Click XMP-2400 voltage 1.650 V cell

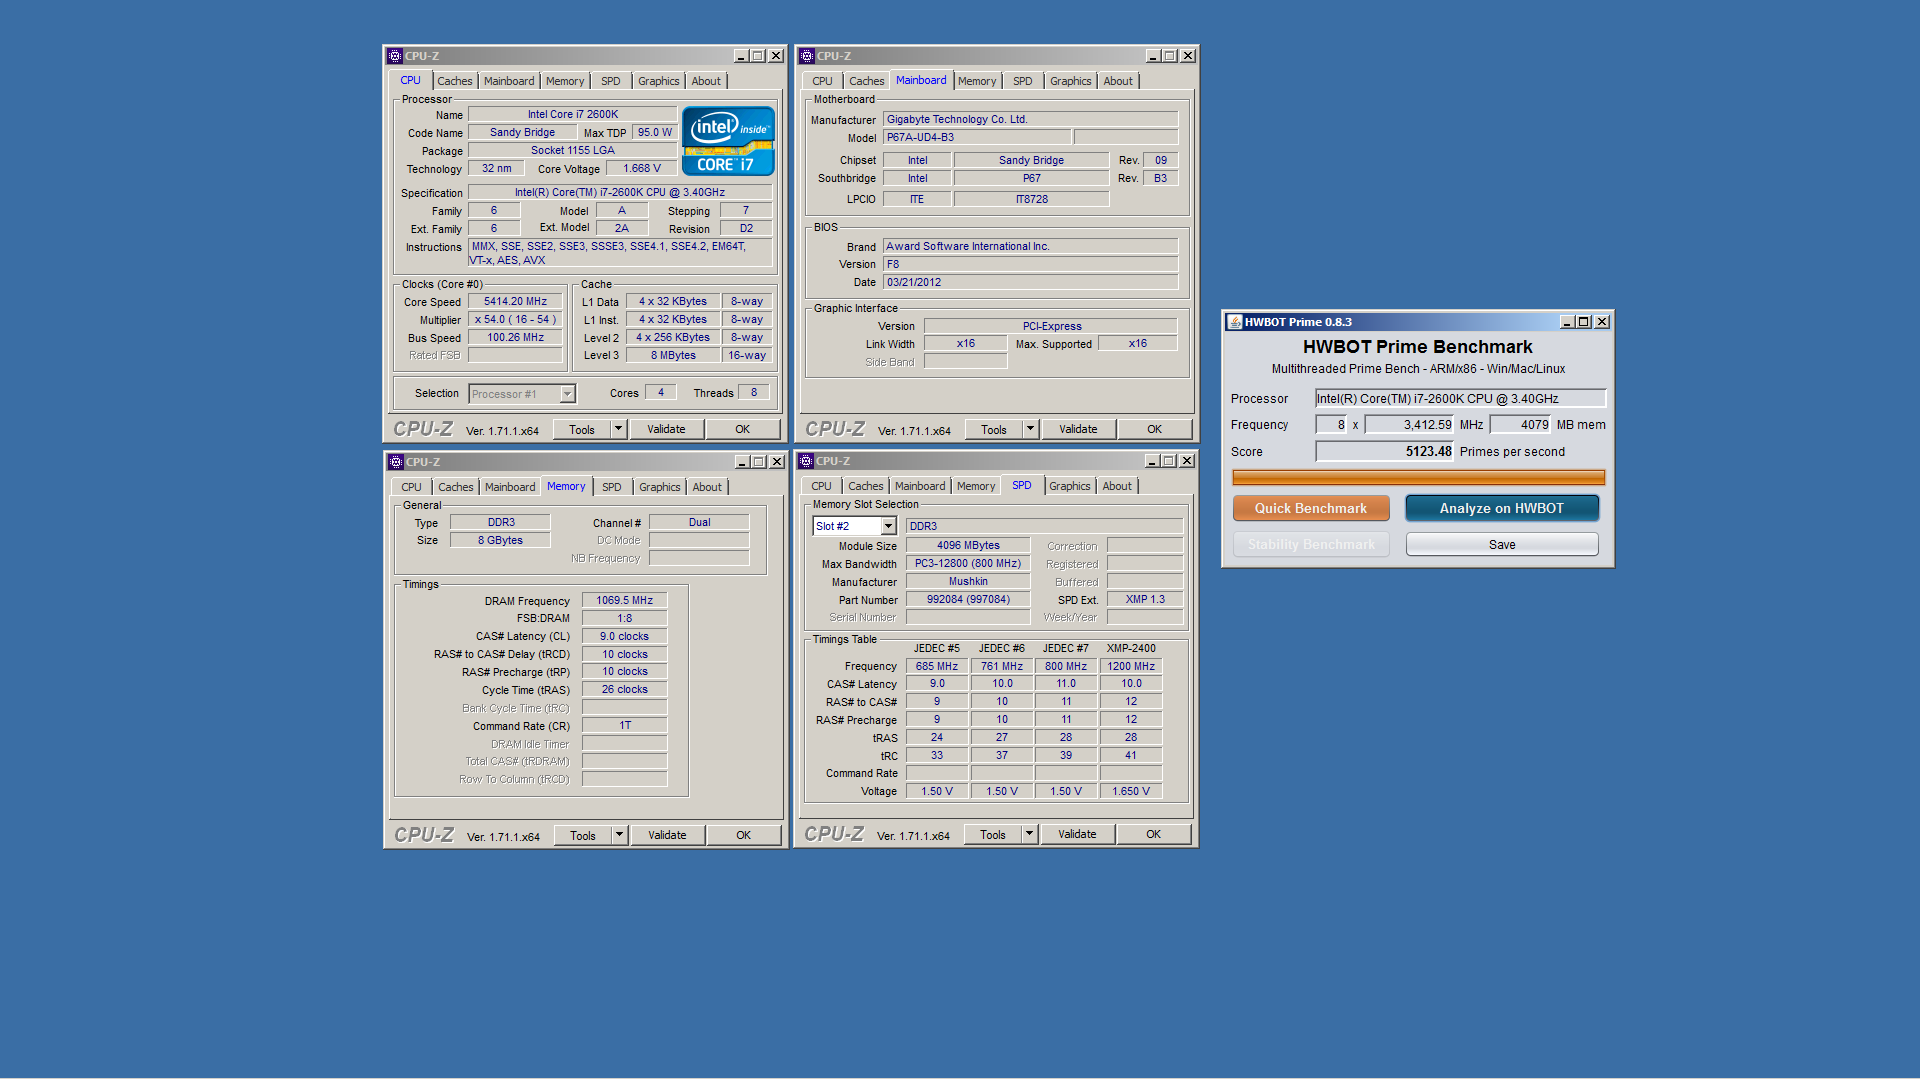[1131, 791]
